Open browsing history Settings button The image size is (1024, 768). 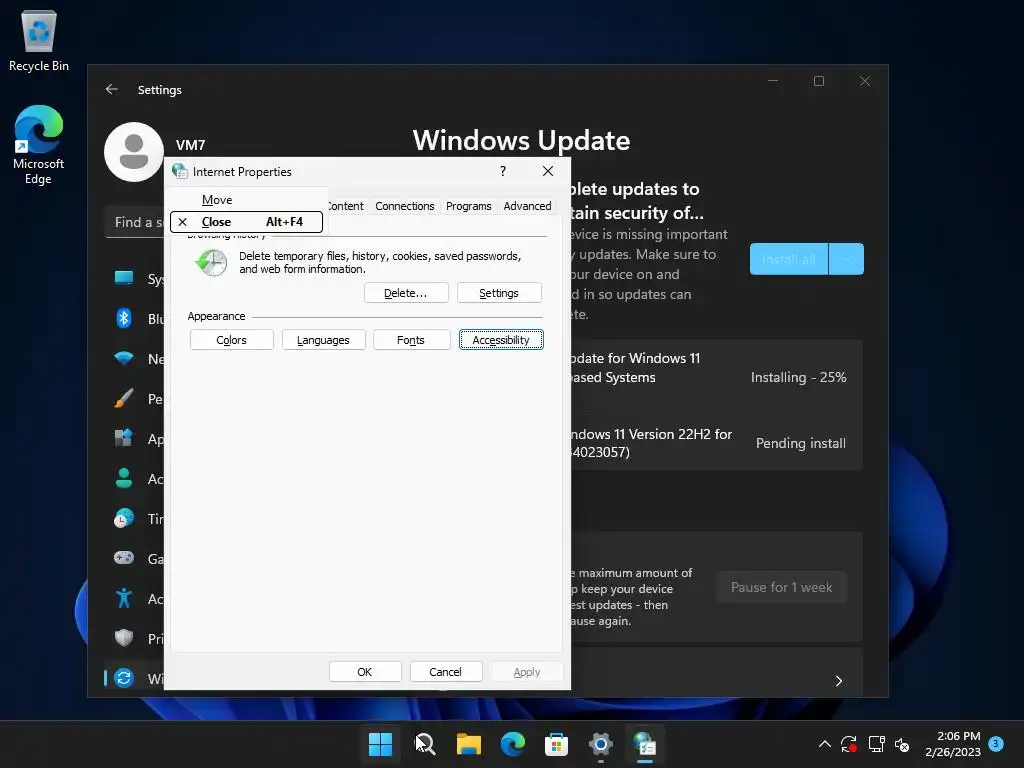click(499, 293)
